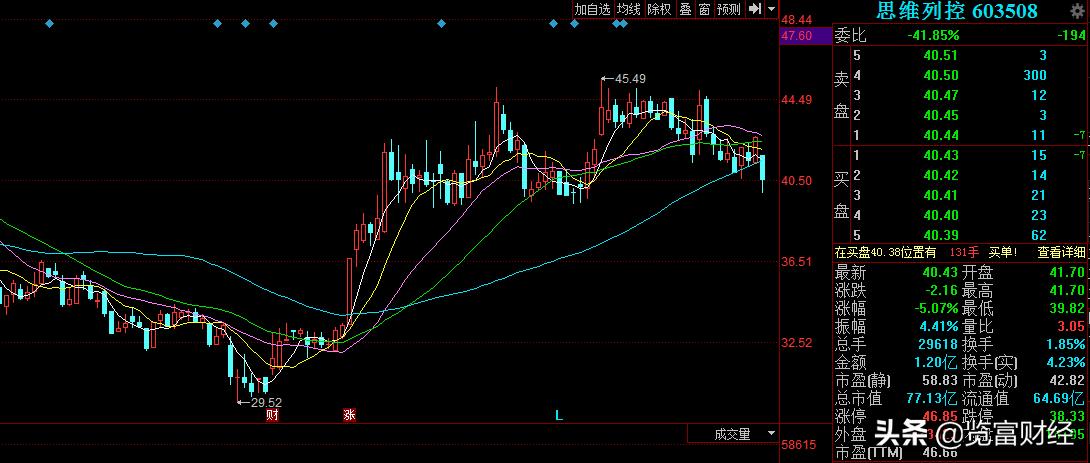This screenshot has width=1090, height=463.
Task: Click the 预测 forecast toolbar button
Action: [x=729, y=9]
